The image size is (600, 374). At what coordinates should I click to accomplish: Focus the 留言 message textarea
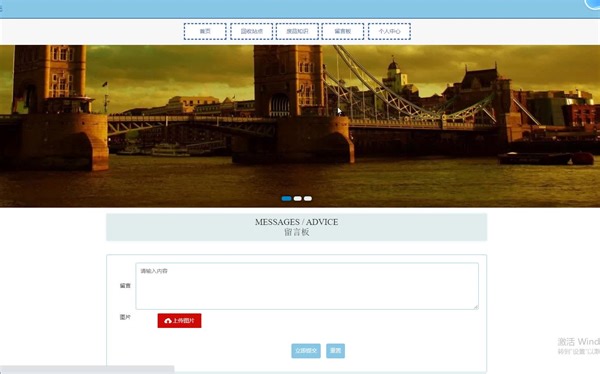307,286
